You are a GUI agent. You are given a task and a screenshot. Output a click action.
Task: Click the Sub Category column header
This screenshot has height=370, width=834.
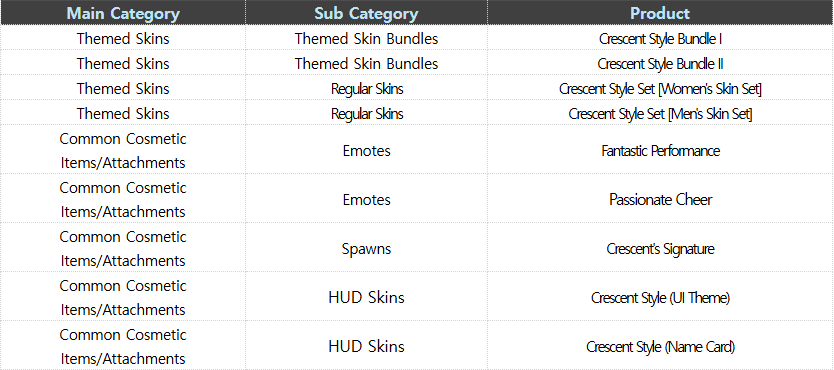(x=366, y=13)
